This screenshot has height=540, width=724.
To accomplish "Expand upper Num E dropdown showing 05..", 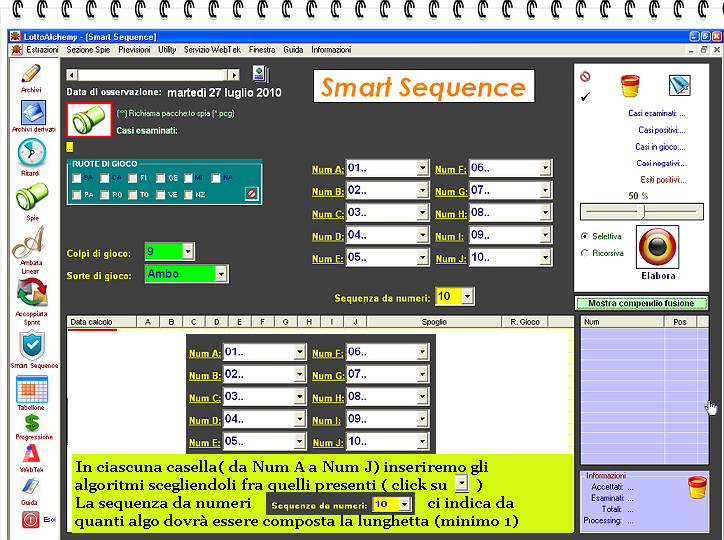I will 422,258.
